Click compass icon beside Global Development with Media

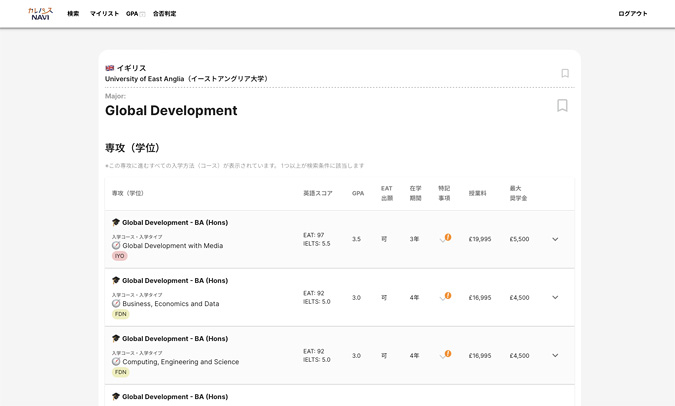click(x=116, y=245)
